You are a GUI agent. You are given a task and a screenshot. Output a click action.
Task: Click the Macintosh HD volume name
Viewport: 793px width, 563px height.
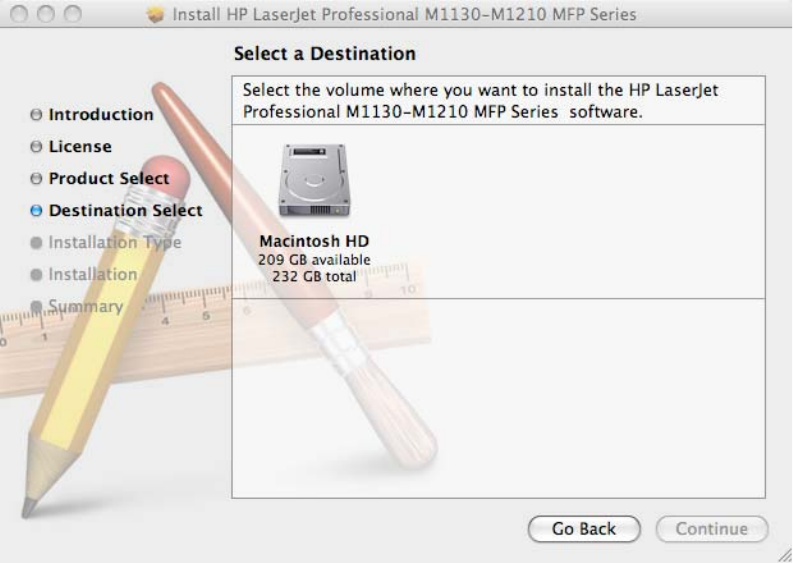point(314,241)
